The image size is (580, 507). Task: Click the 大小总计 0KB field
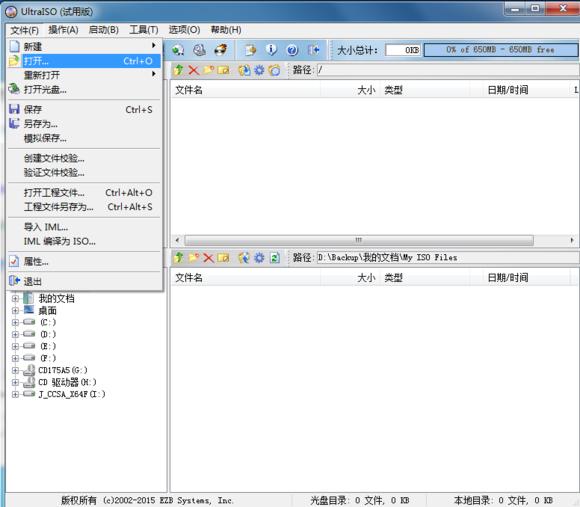point(403,50)
